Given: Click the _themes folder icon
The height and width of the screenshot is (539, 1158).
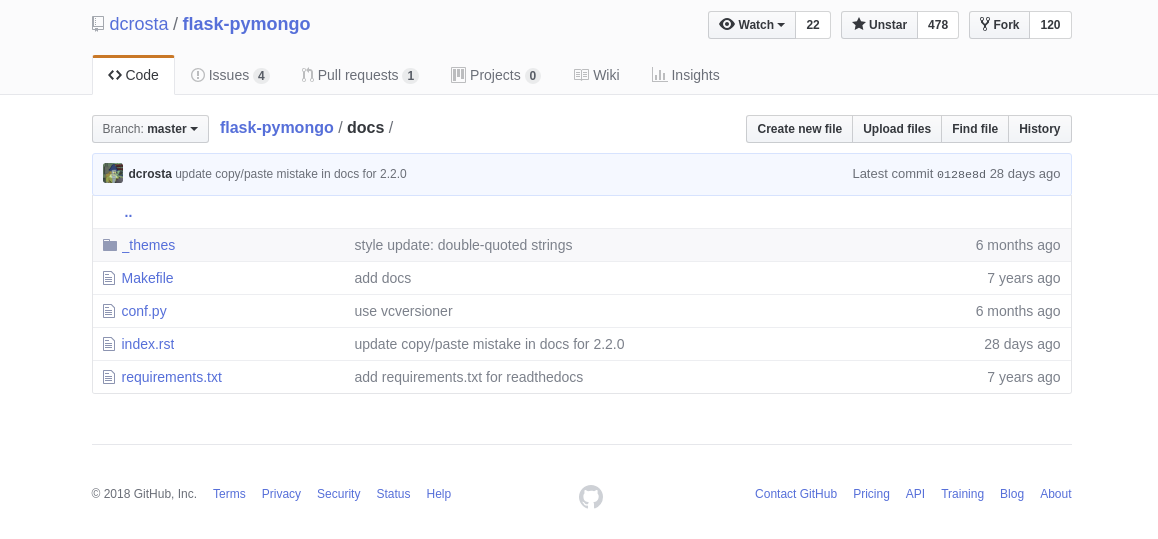Looking at the screenshot, I should pyautogui.click(x=110, y=245).
